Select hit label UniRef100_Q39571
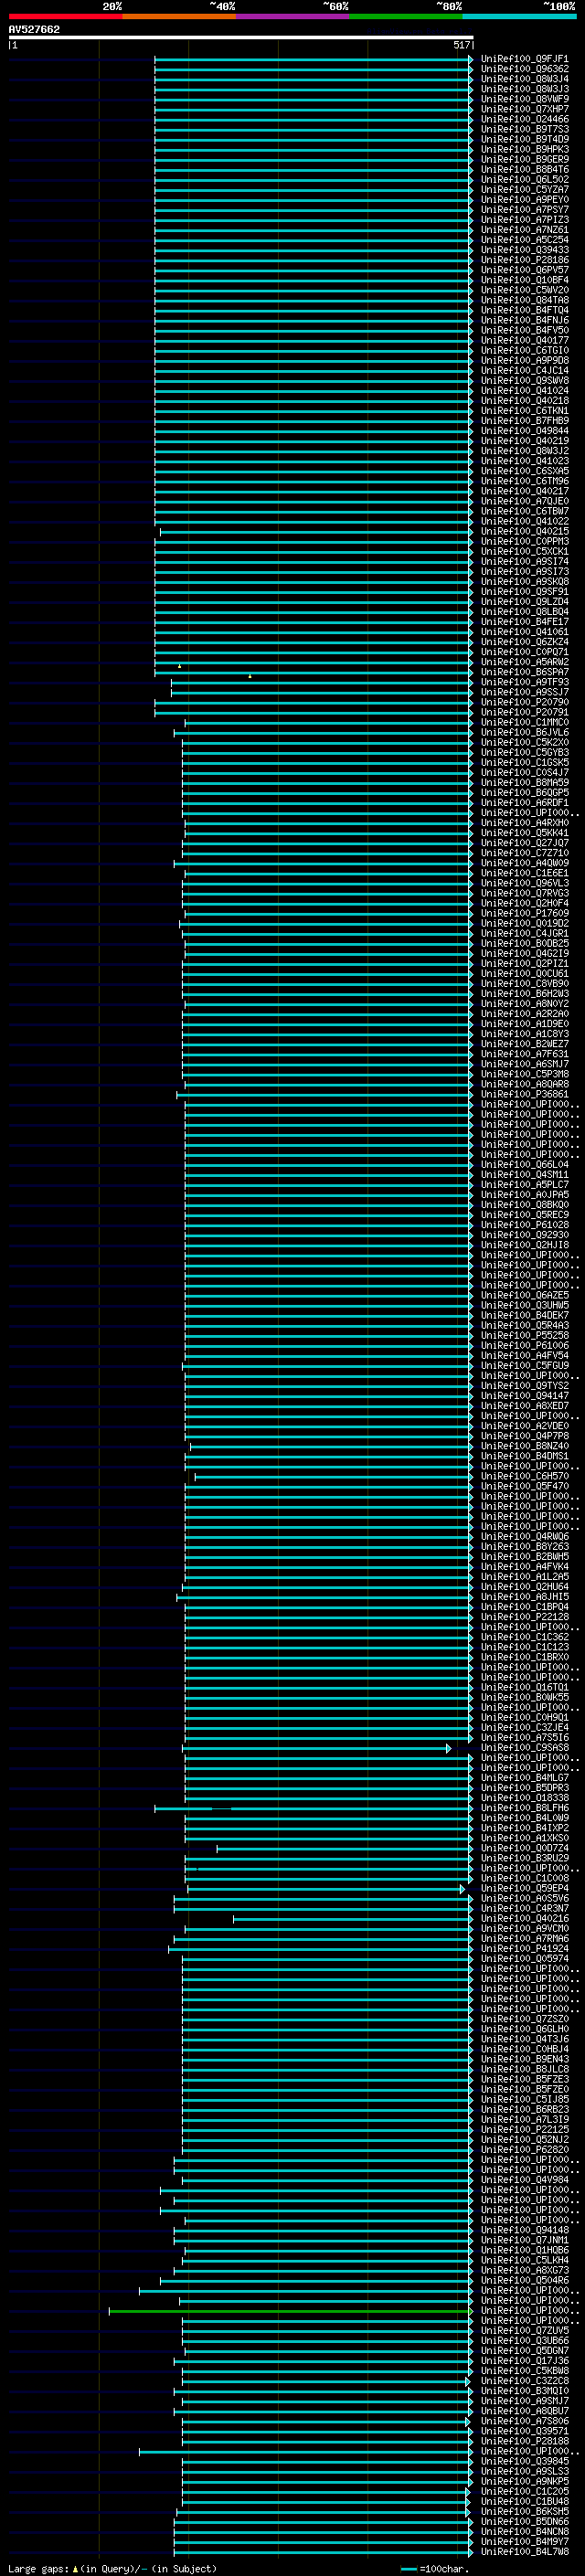Image resolution: width=585 pixels, height=2576 pixels. (524, 2431)
